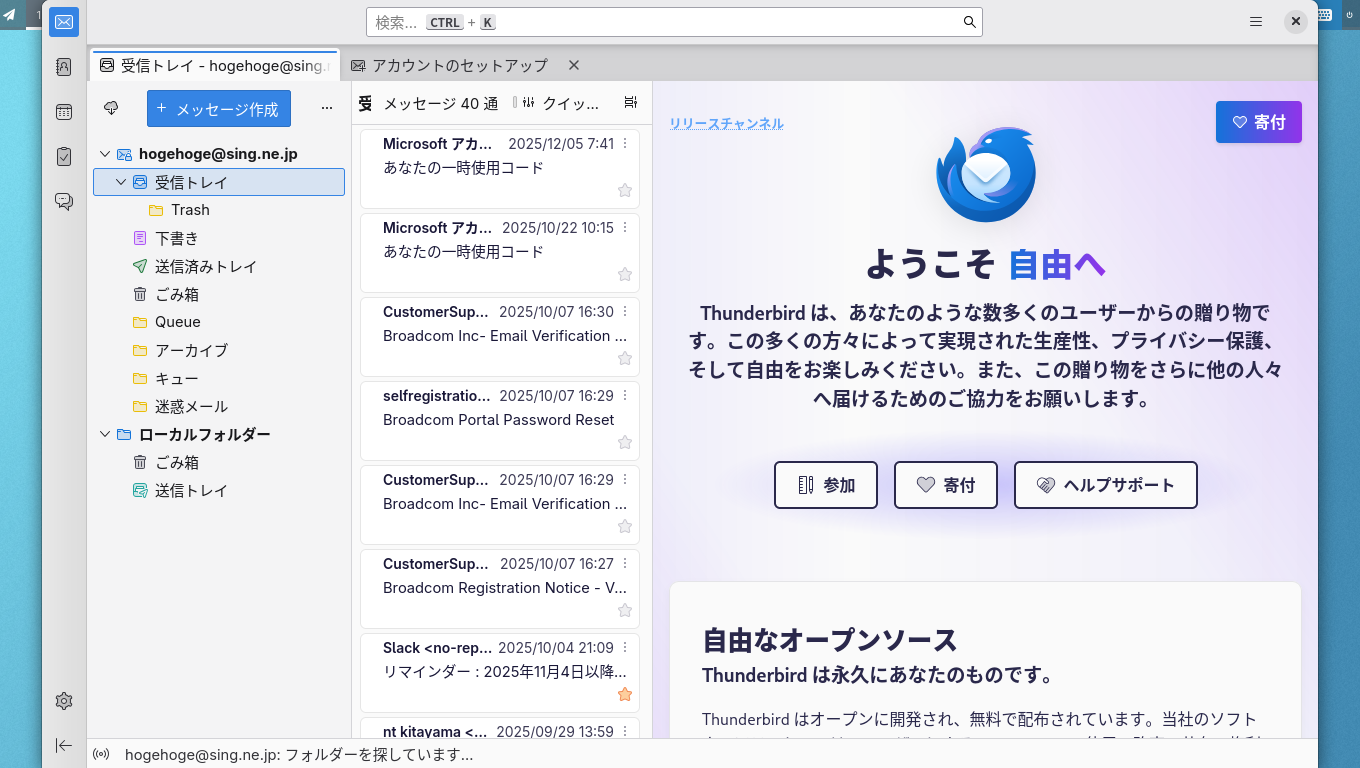
Task: Select 送信トレイ under ローカルフォルダー
Action: click(219, 490)
